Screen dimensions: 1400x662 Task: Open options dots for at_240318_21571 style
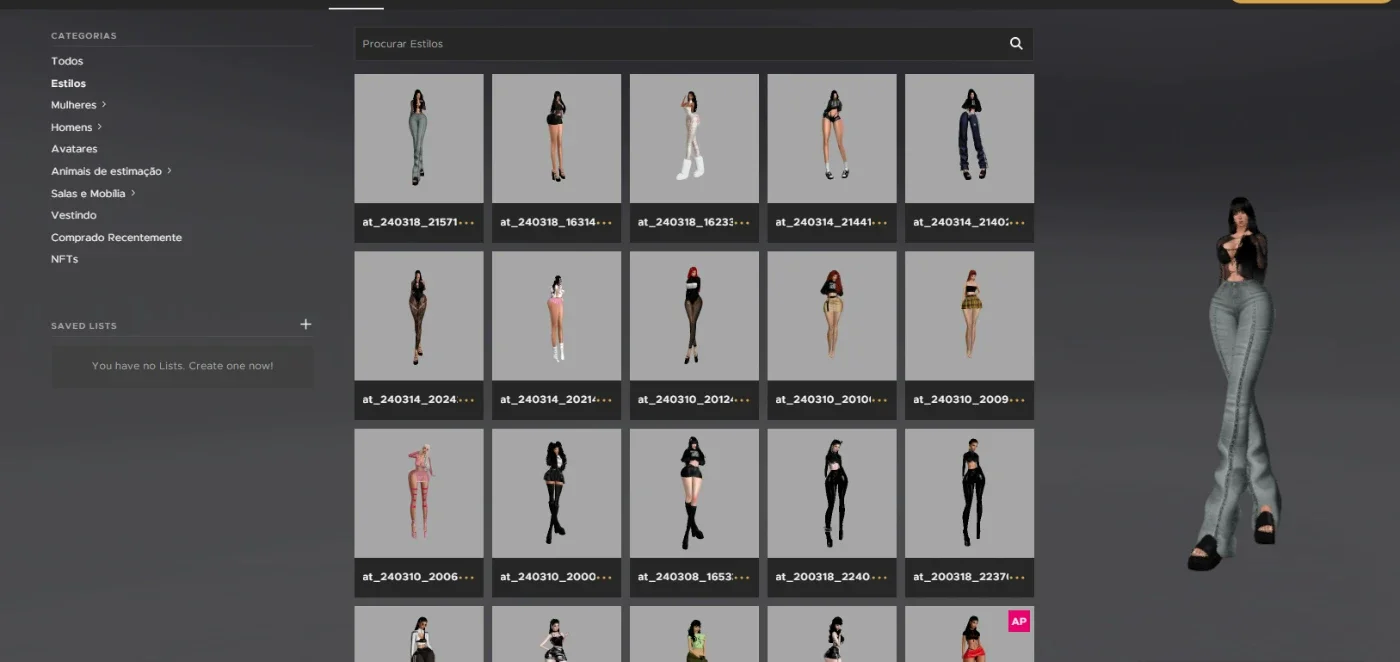(466, 222)
